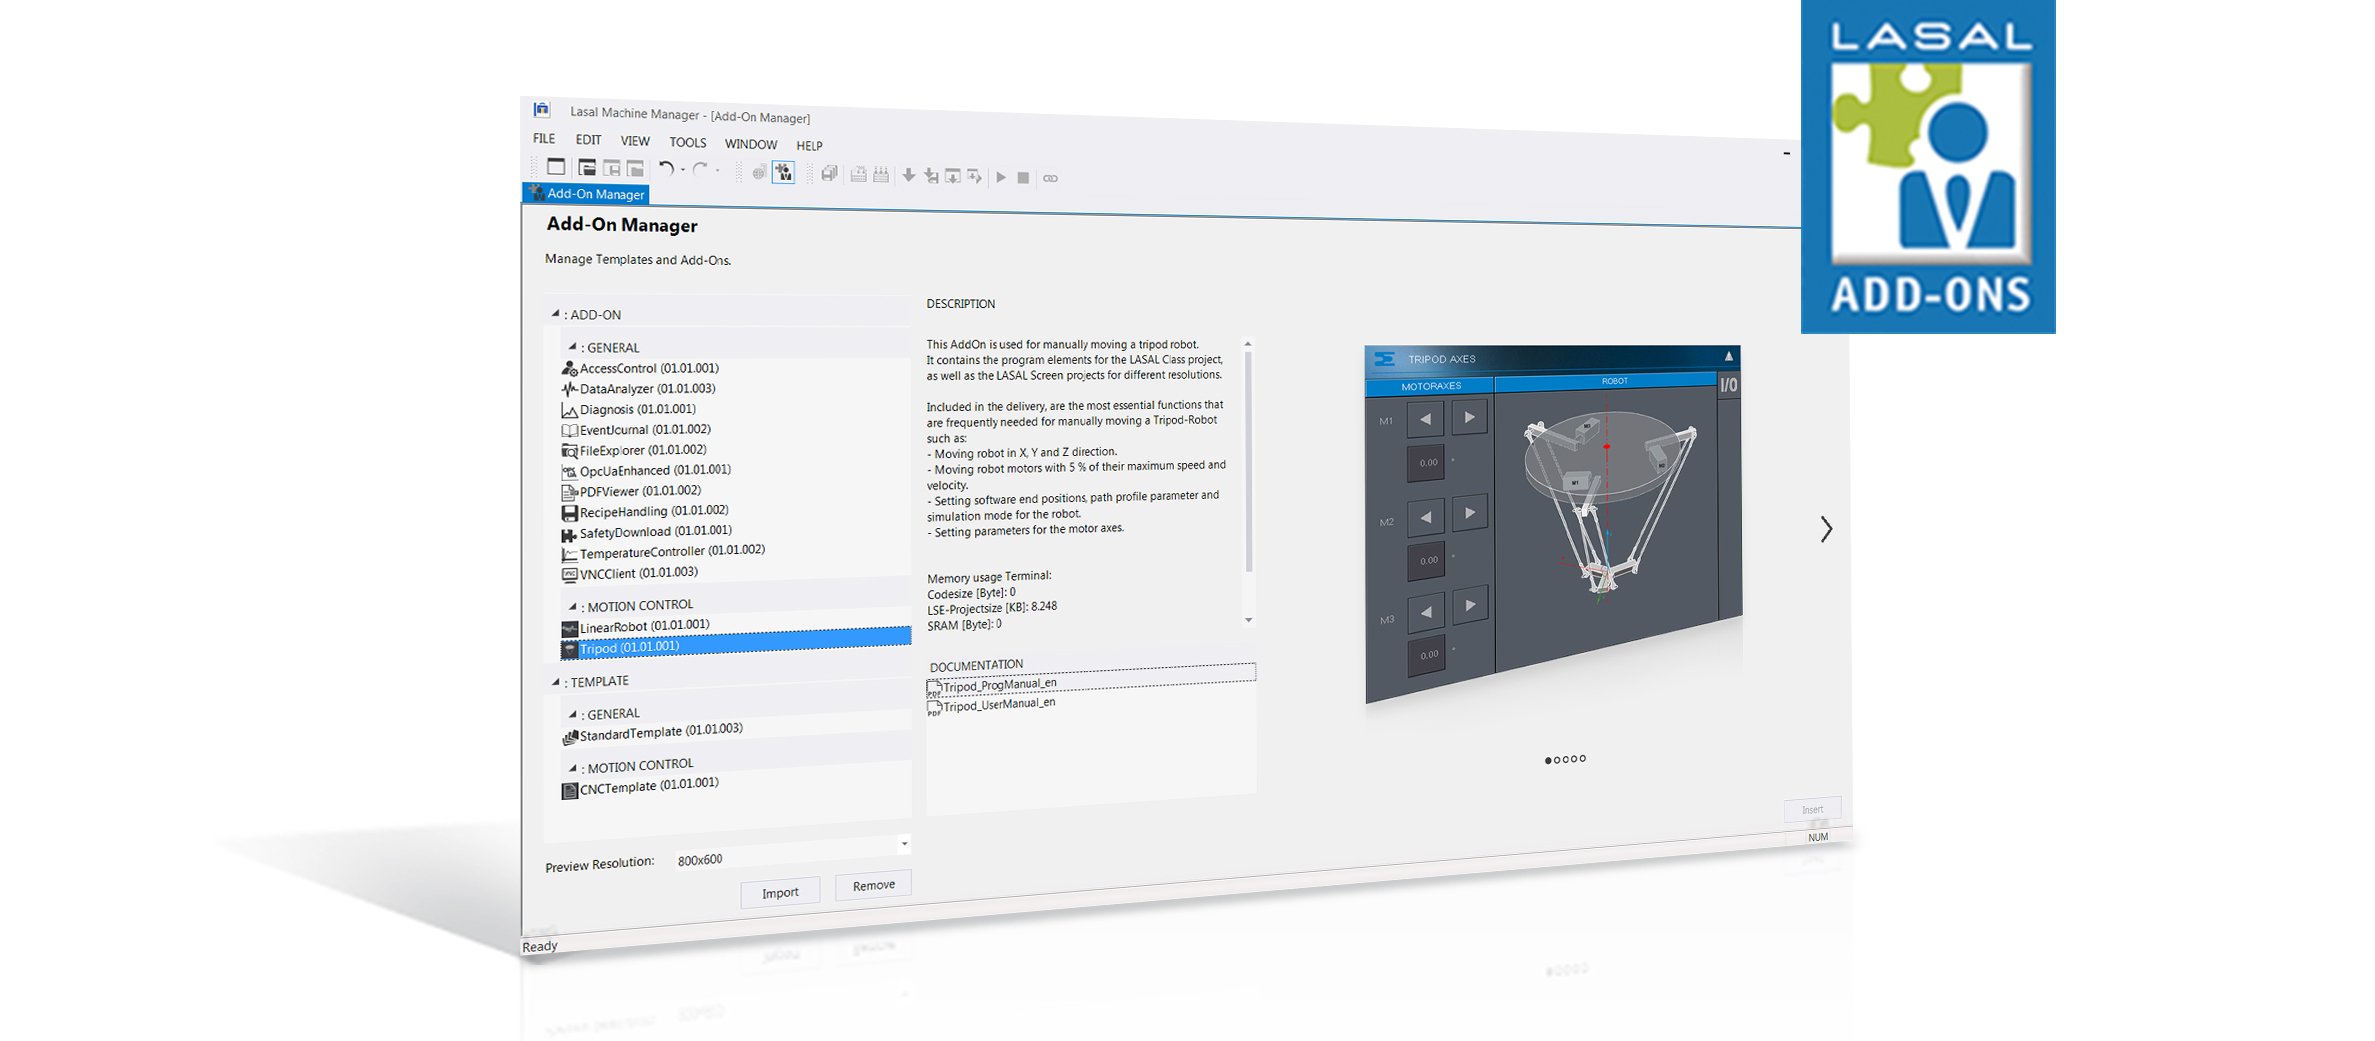Click the Import button
The image size is (2375, 1041).
[x=780, y=892]
